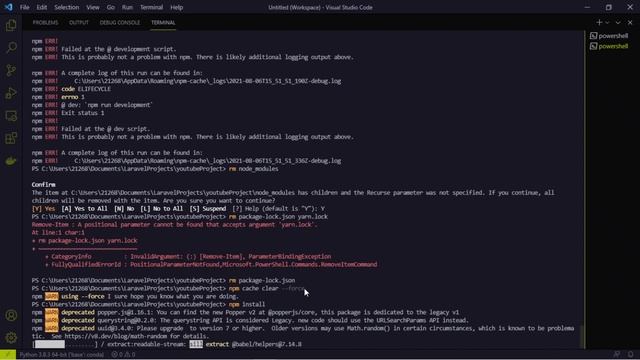Image resolution: width=640 pixels, height=360 pixels.
Task: Click the 'npm install' command text
Action: point(247,304)
